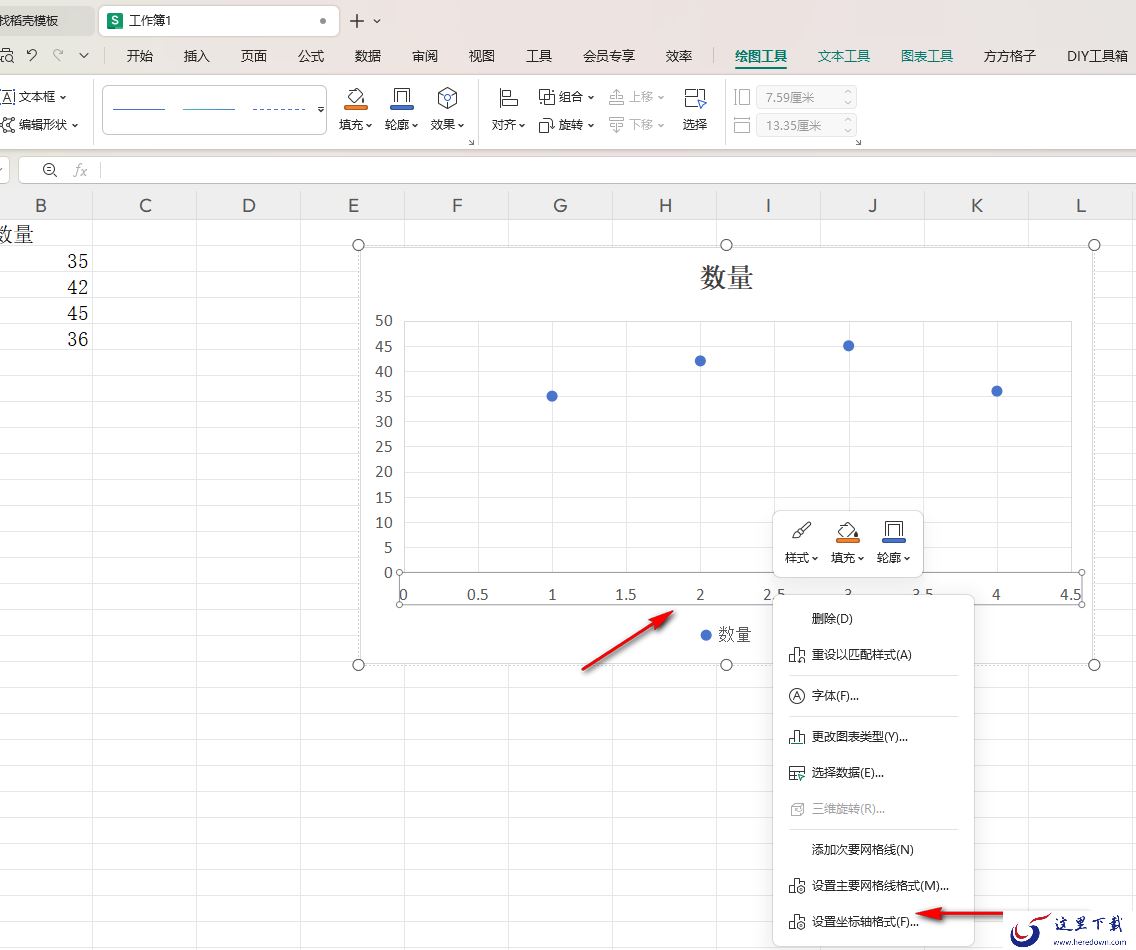
Task: Choose Add Minor Gridlines (添加次要网格线)
Action: [x=873, y=849]
